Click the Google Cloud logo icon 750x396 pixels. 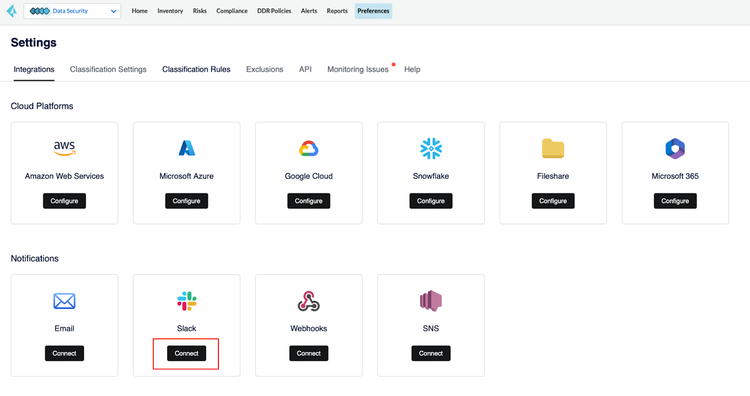[x=309, y=148]
